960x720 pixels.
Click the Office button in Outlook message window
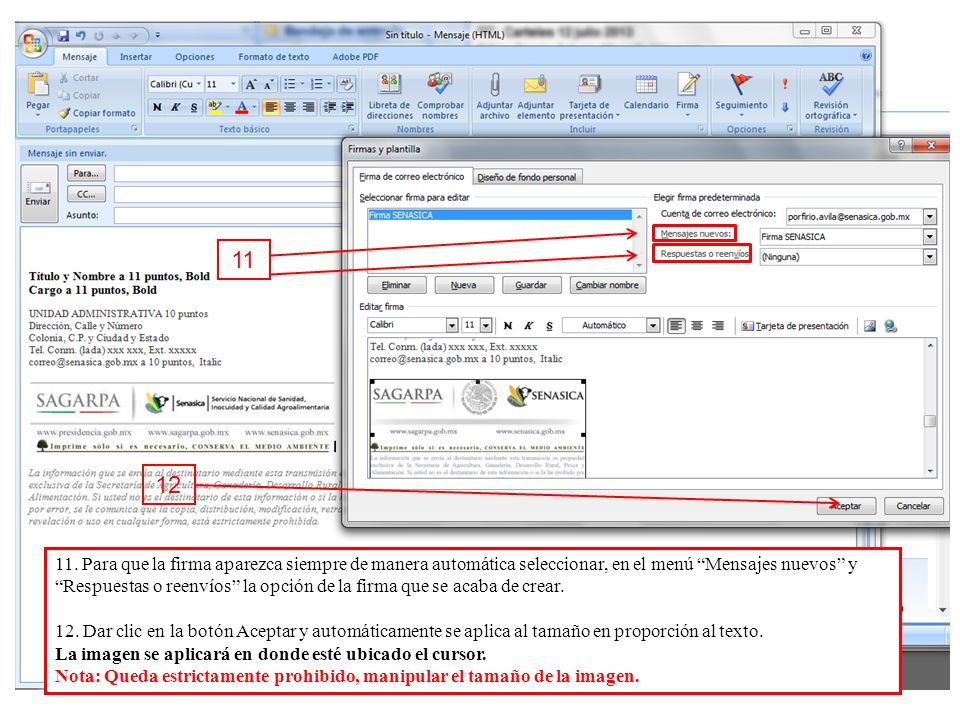pyautogui.click(x=32, y=43)
